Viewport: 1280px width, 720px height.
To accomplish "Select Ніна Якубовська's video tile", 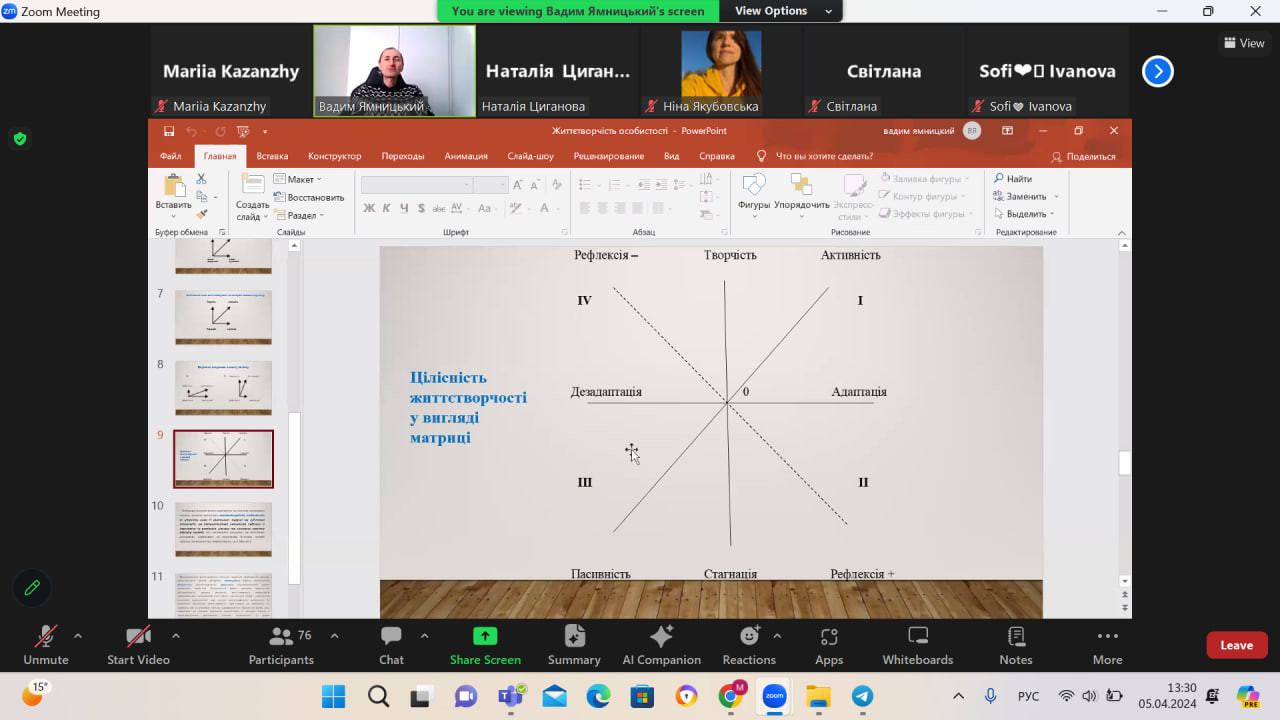I will (x=721, y=71).
